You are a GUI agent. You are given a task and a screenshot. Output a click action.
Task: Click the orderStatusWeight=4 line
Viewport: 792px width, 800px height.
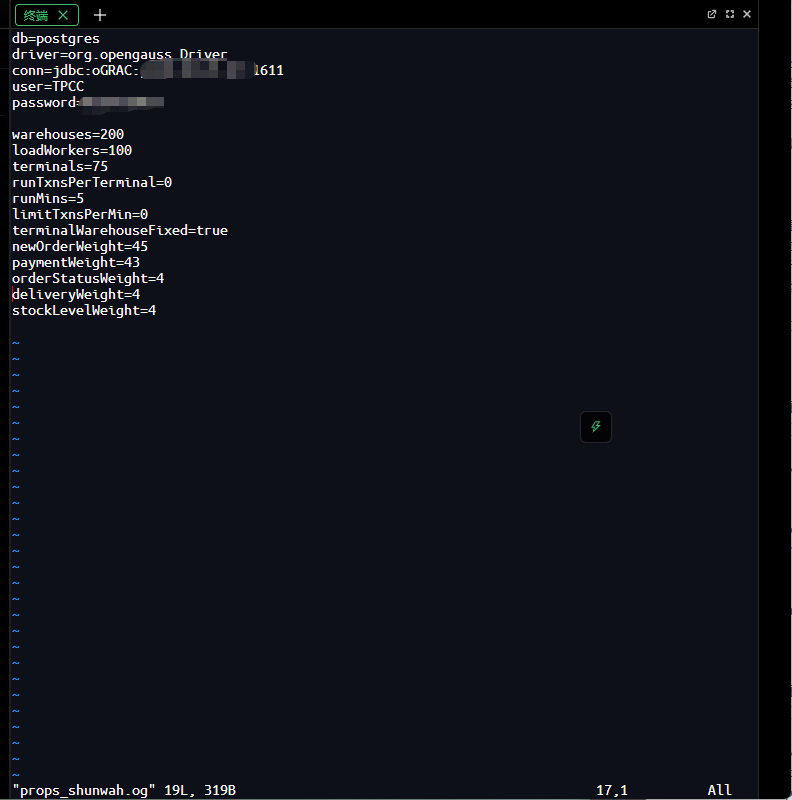(88, 279)
